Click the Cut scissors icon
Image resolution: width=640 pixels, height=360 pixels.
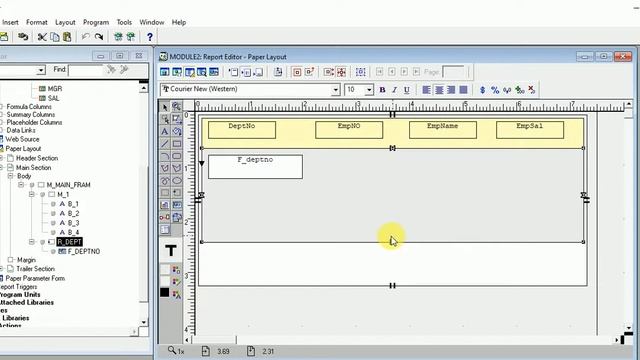click(x=42, y=37)
